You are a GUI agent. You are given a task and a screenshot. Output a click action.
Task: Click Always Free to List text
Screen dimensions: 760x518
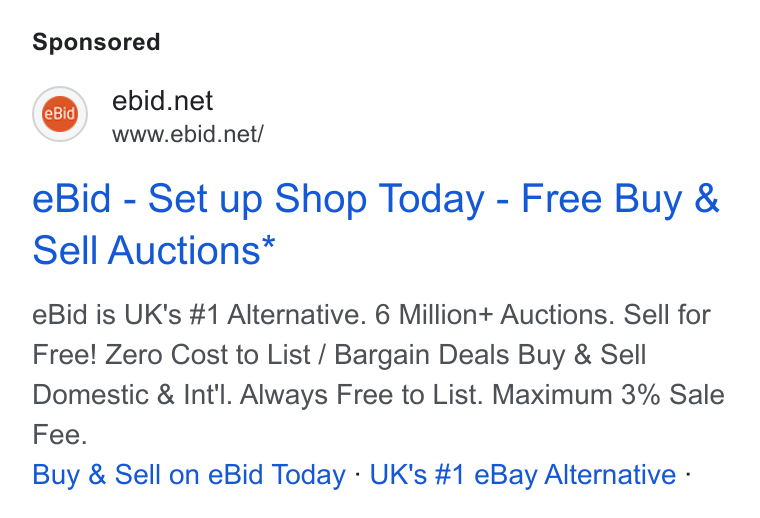click(x=362, y=394)
